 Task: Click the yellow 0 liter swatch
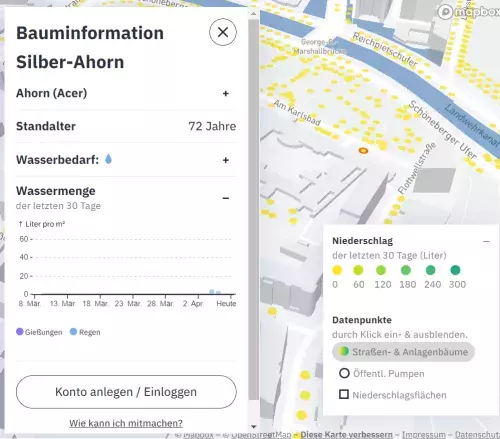[337, 270]
